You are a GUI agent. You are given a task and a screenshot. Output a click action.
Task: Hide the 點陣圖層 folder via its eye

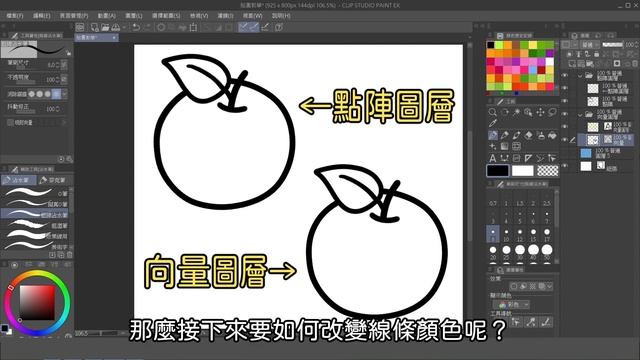pos(564,75)
